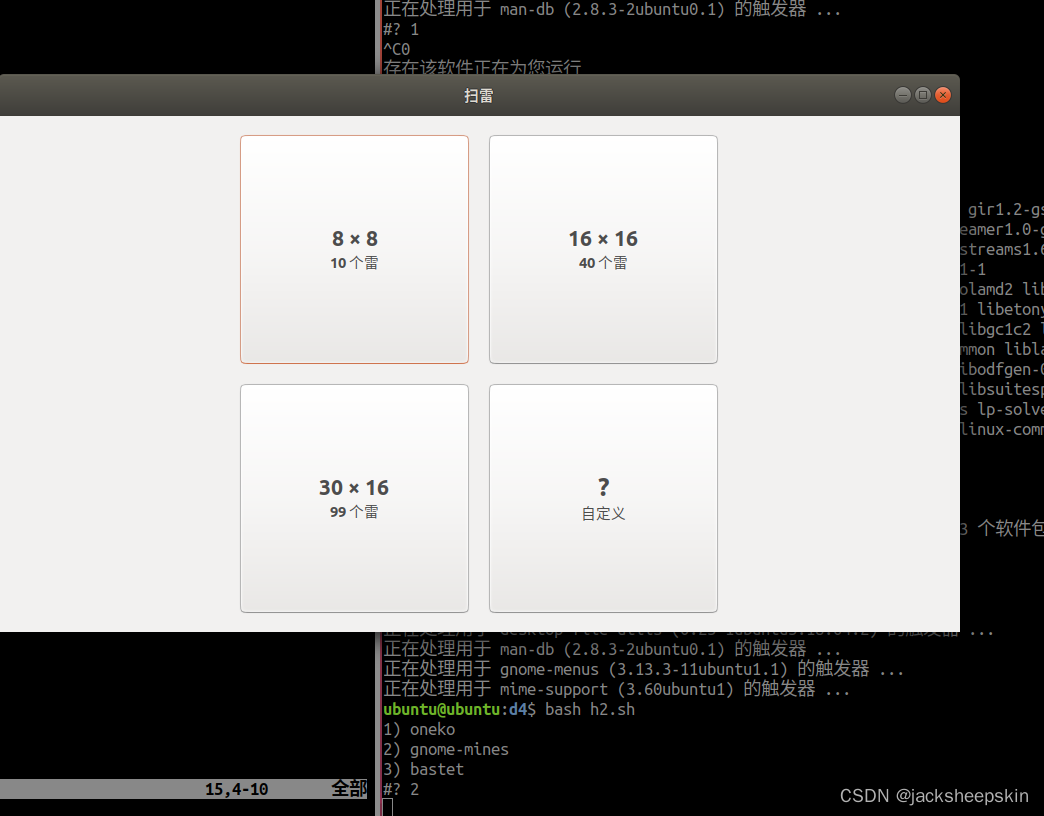The height and width of the screenshot is (816, 1044).
Task: Click the 10 个雷 mine count label
Action: click(354, 262)
